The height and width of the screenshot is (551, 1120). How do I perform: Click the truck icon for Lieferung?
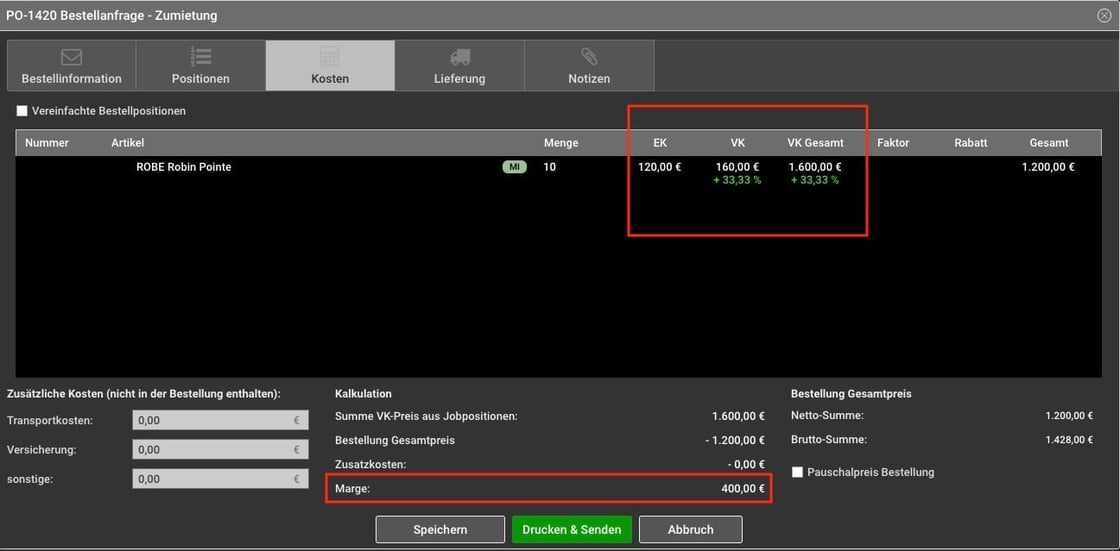459,57
